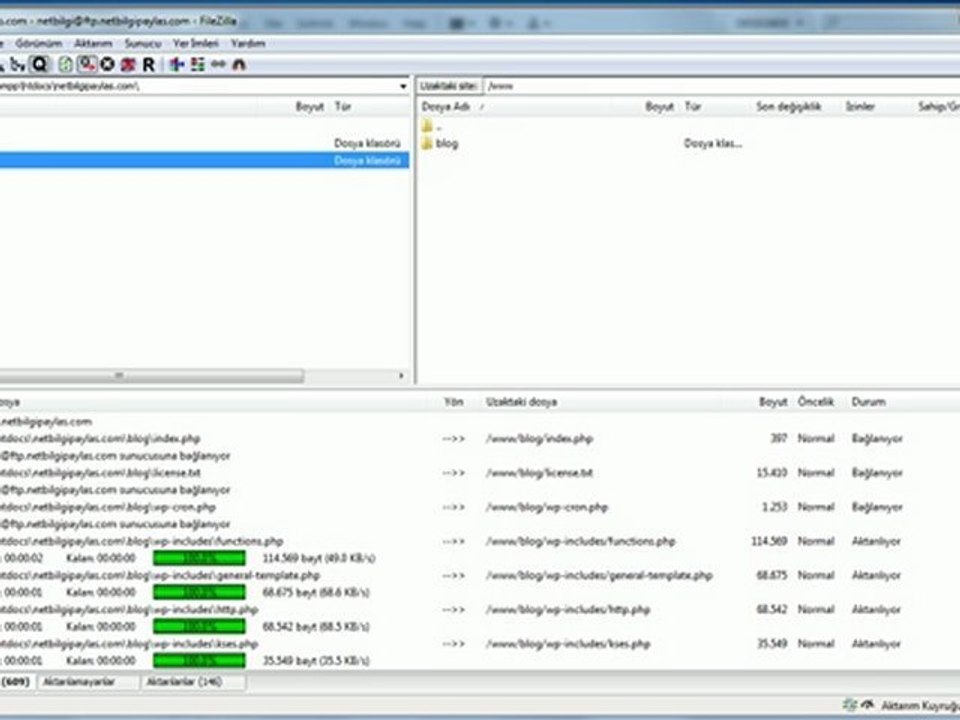
Task: Select the highlighted Dosya klasörü row in local pane
Action: [x=204, y=160]
